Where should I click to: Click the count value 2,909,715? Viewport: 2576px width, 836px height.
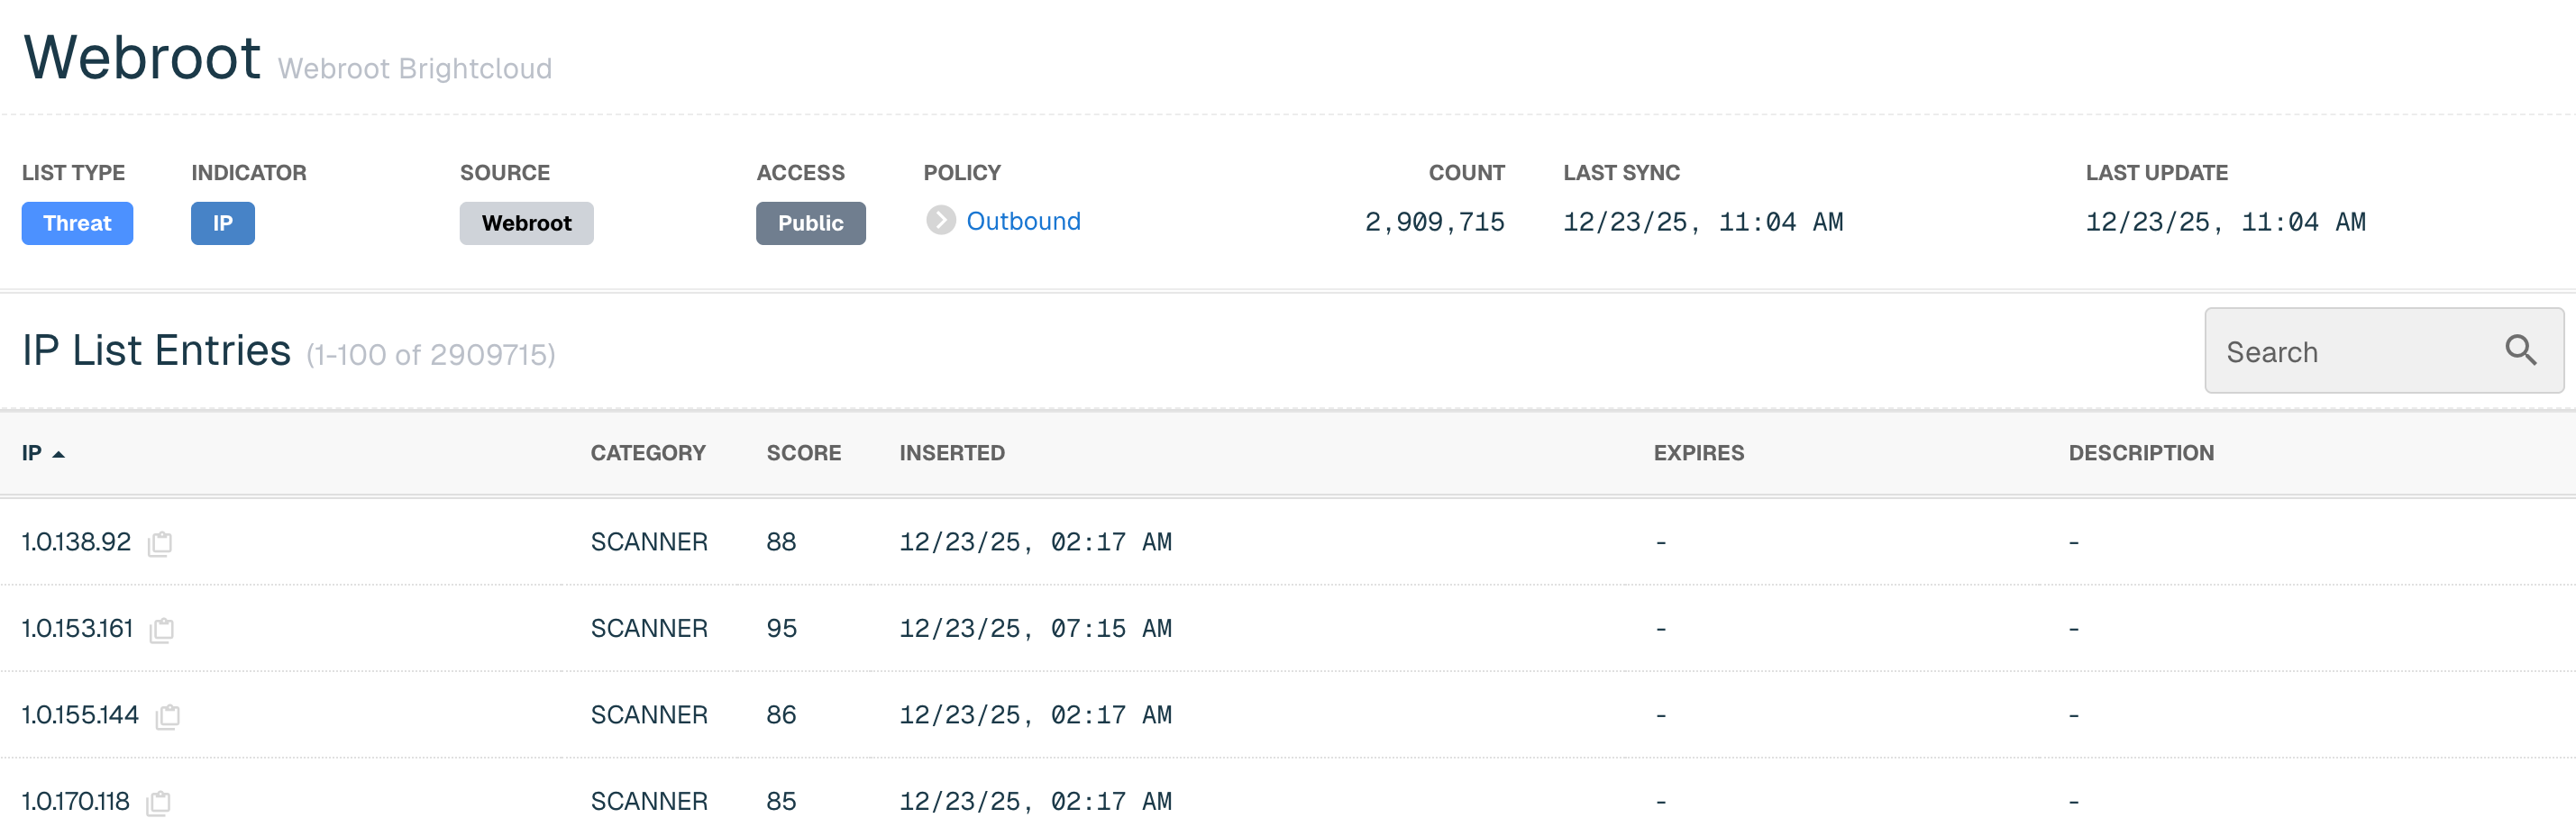1435,222
